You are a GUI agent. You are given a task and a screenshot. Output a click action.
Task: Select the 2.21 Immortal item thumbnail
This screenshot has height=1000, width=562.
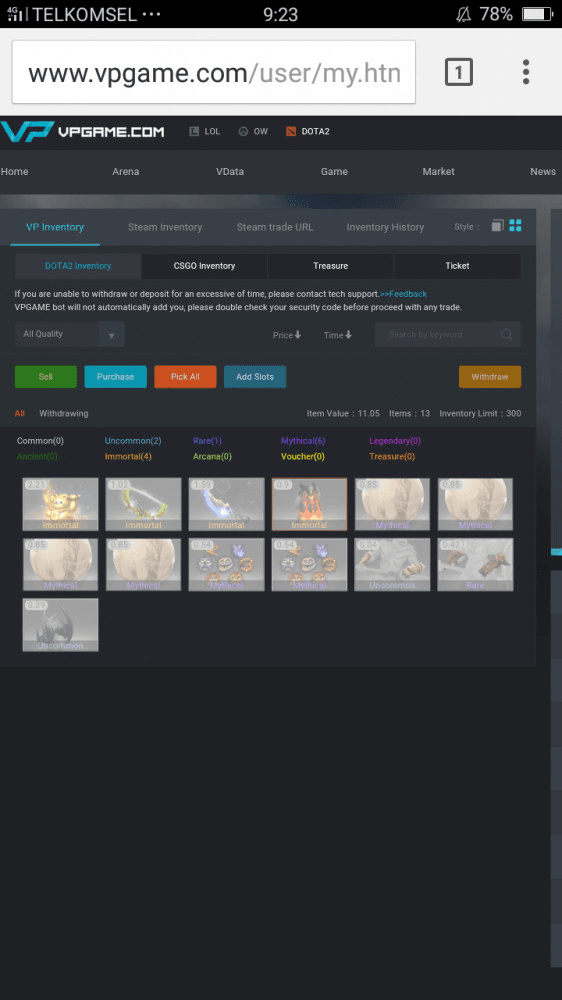(x=61, y=504)
